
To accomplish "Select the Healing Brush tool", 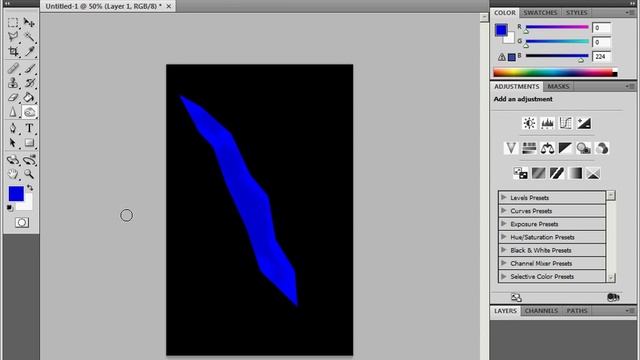I will click(13, 68).
